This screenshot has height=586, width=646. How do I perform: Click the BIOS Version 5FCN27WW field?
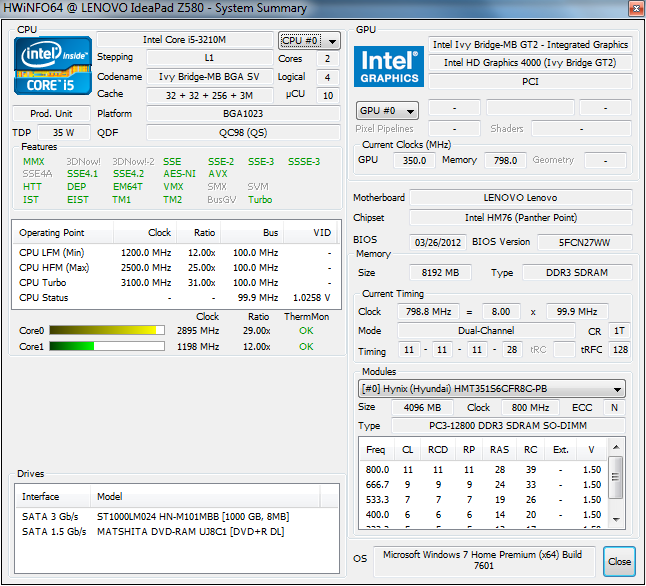tap(585, 242)
